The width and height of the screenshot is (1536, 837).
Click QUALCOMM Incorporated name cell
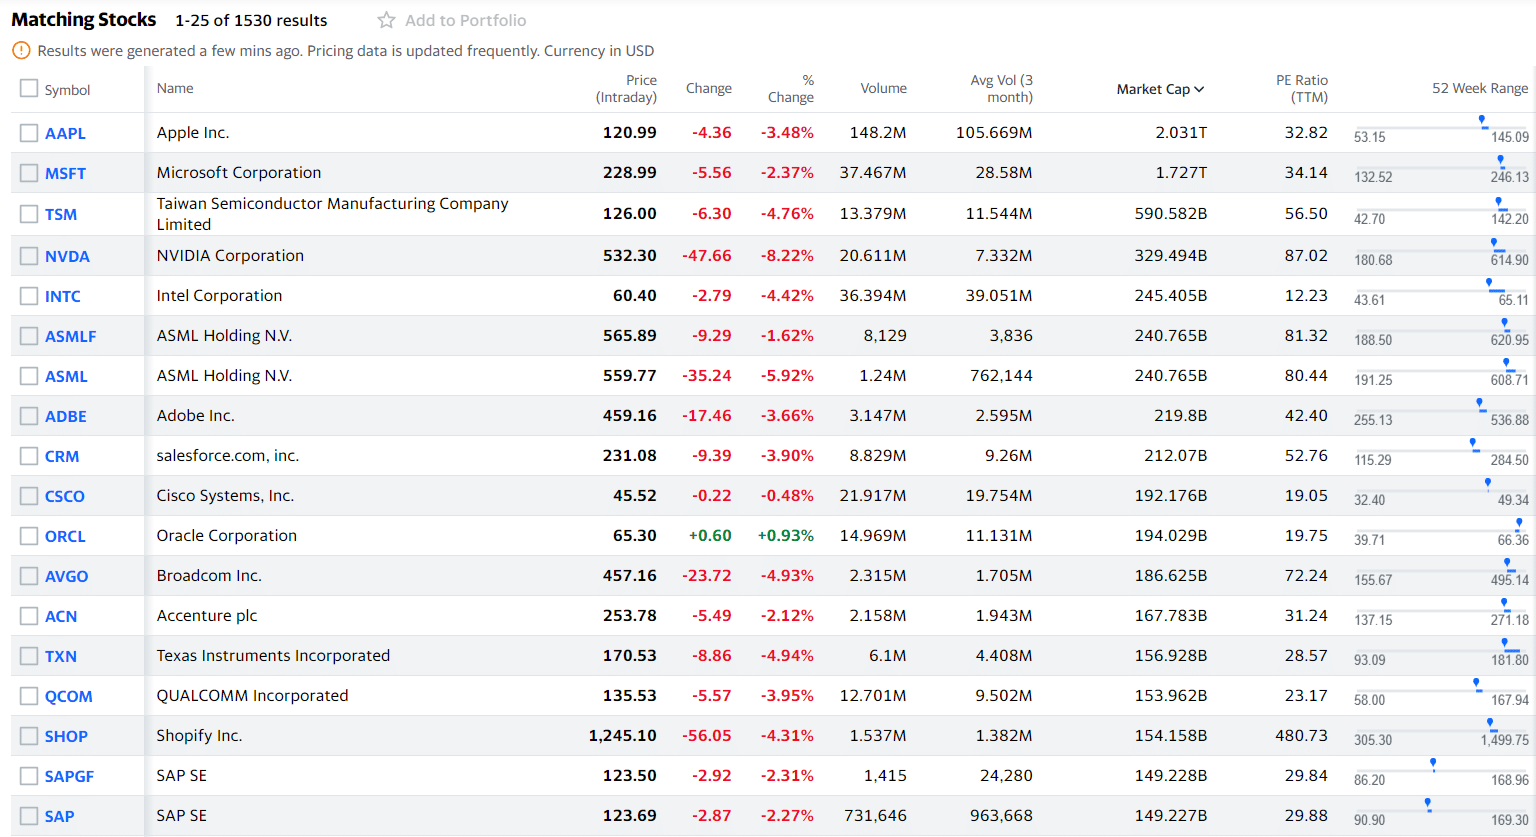click(x=252, y=695)
